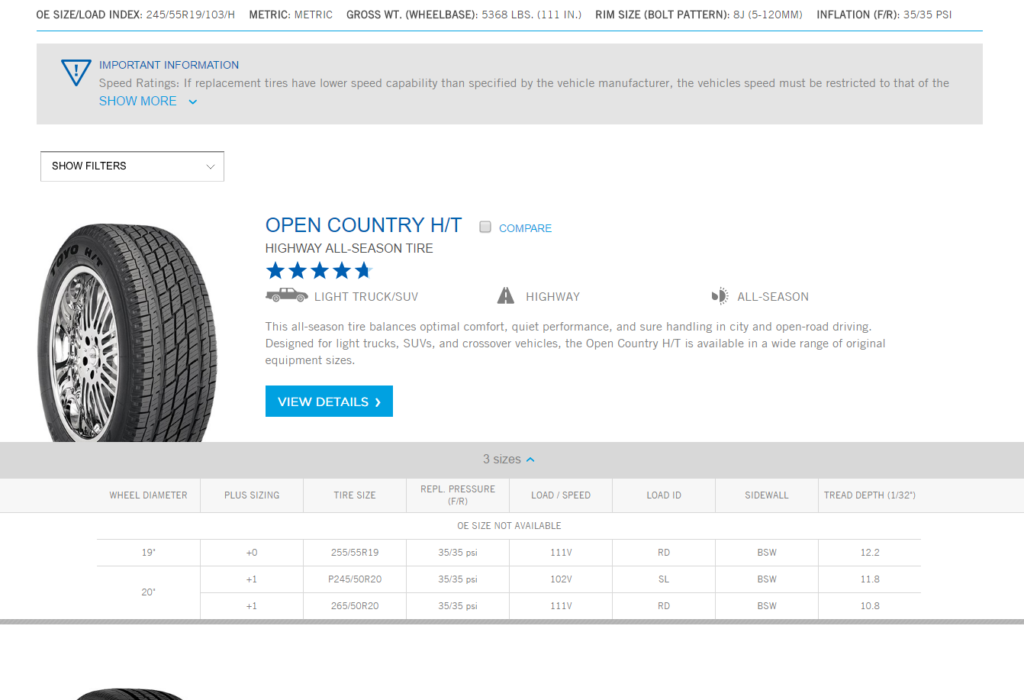Expand the Show More important information link
This screenshot has width=1024, height=700.
click(x=148, y=101)
